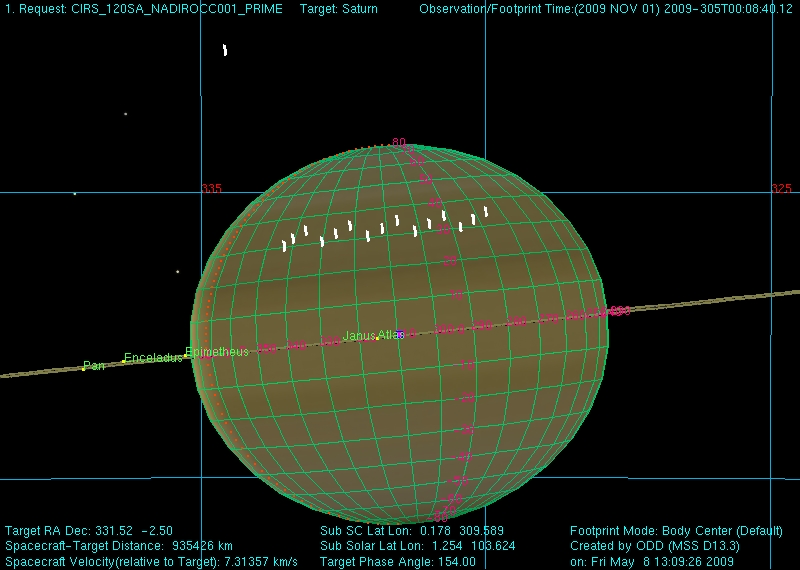Viewport: 800px width, 570px height.
Task: Click the 325 right ascension grid label
Action: 781,189
